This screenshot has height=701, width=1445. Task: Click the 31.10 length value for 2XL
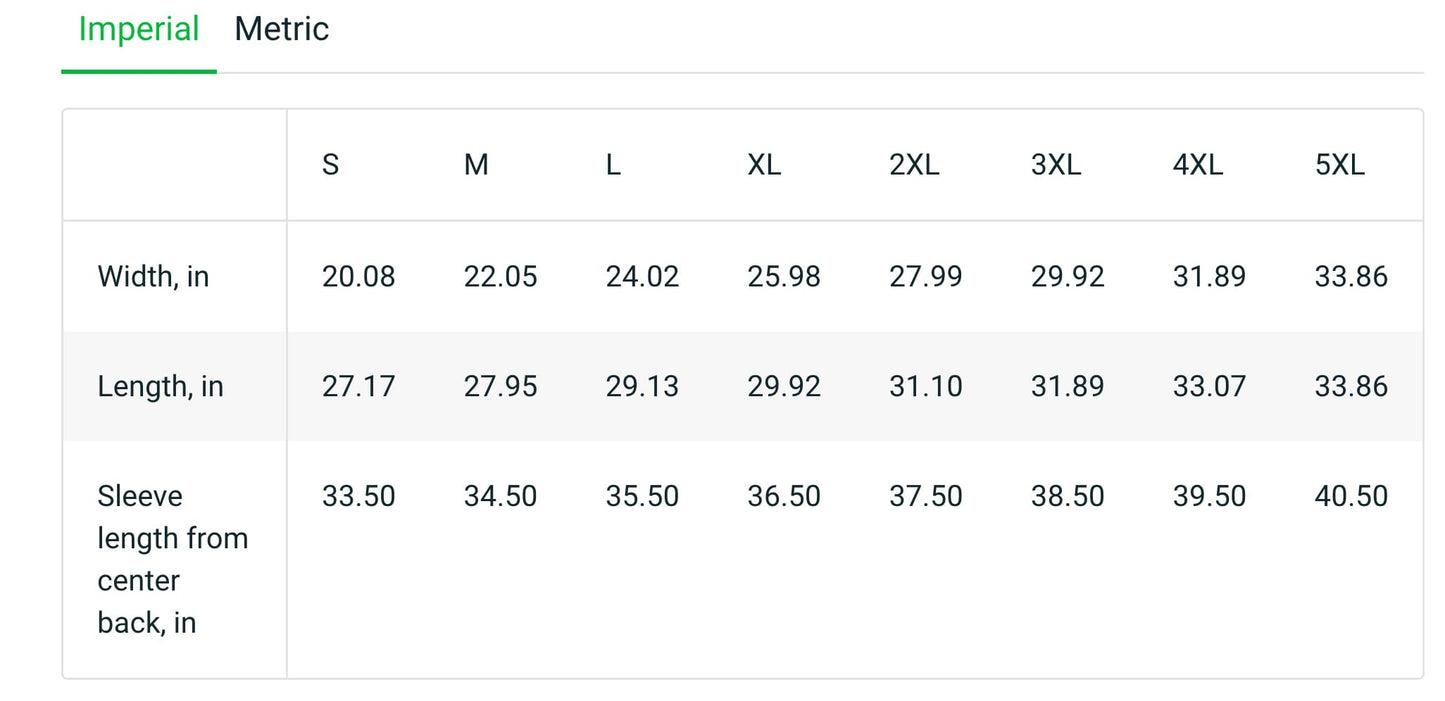coord(926,386)
